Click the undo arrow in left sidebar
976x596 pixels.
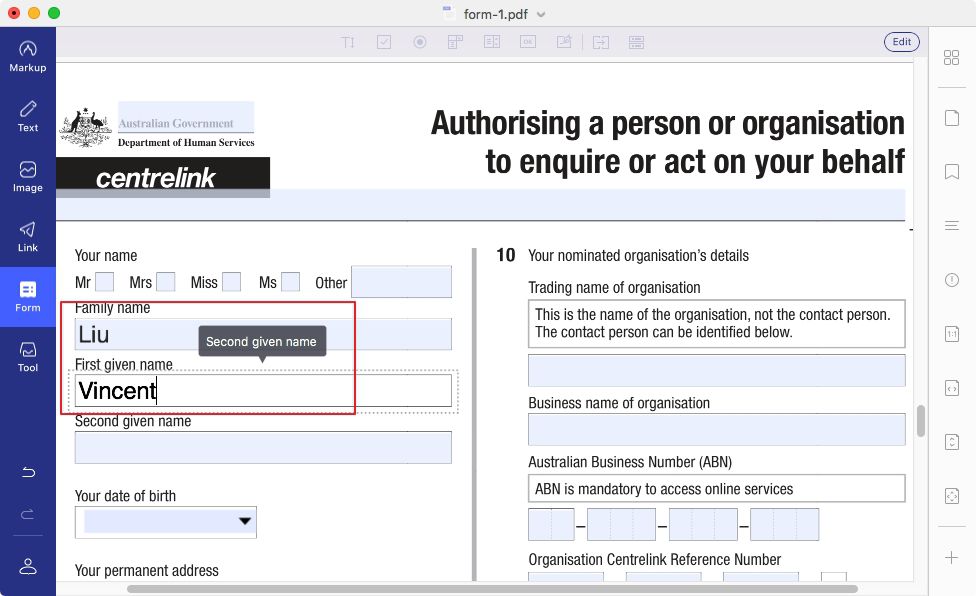click(27, 472)
